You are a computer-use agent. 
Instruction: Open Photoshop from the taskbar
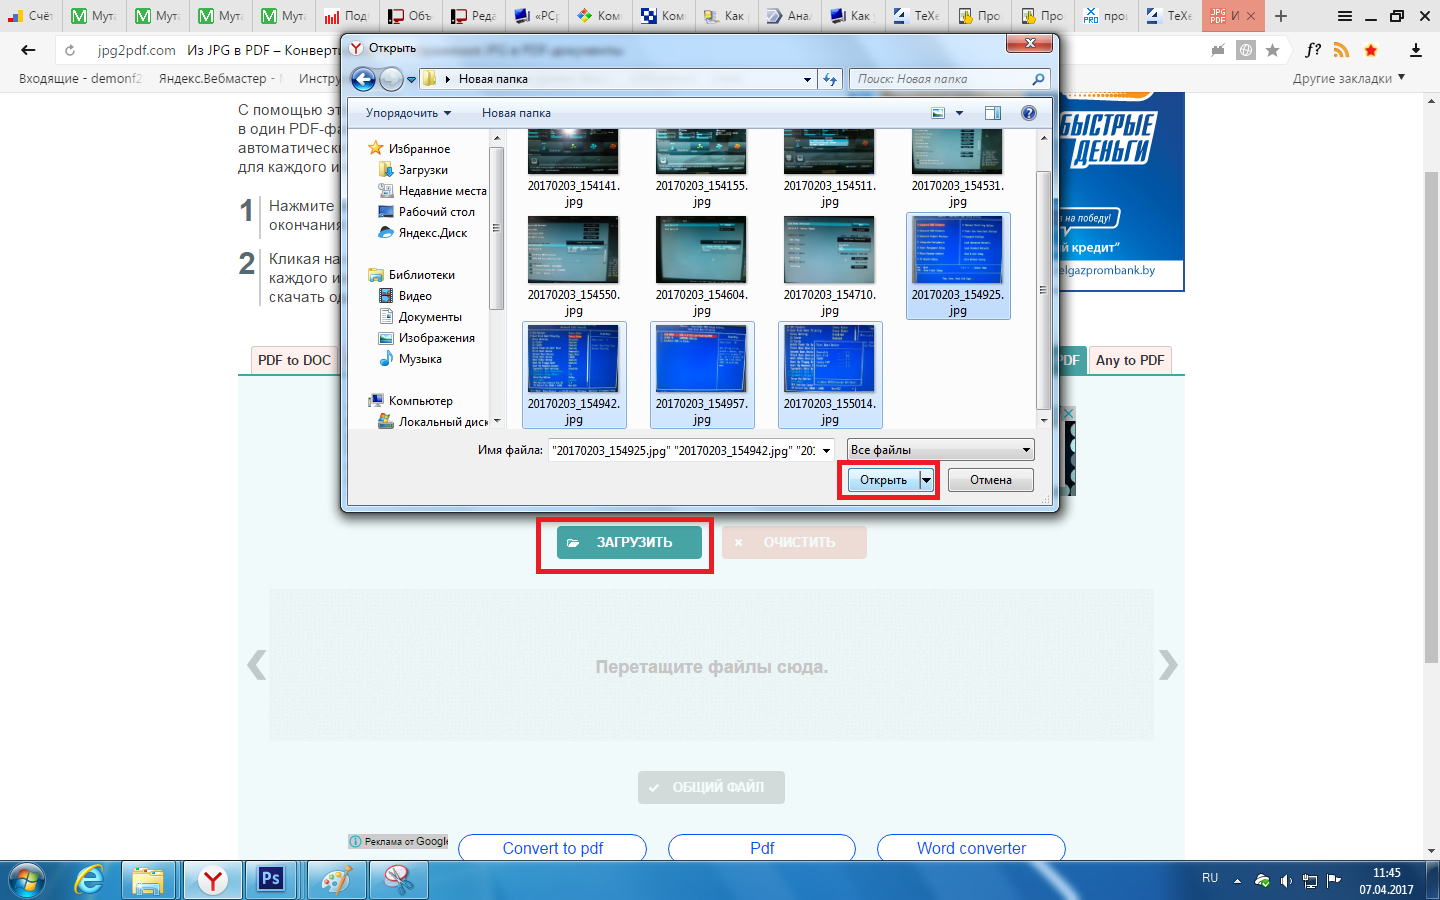271,879
